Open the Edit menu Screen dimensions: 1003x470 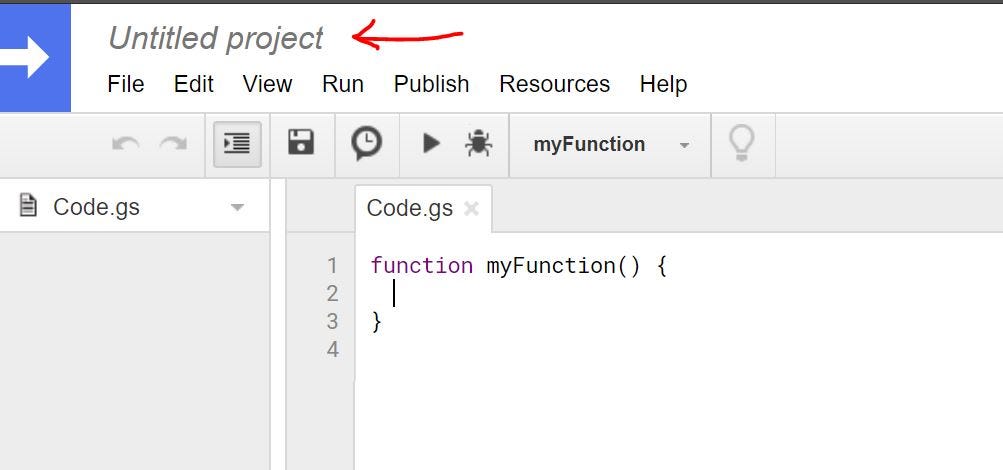click(x=194, y=84)
